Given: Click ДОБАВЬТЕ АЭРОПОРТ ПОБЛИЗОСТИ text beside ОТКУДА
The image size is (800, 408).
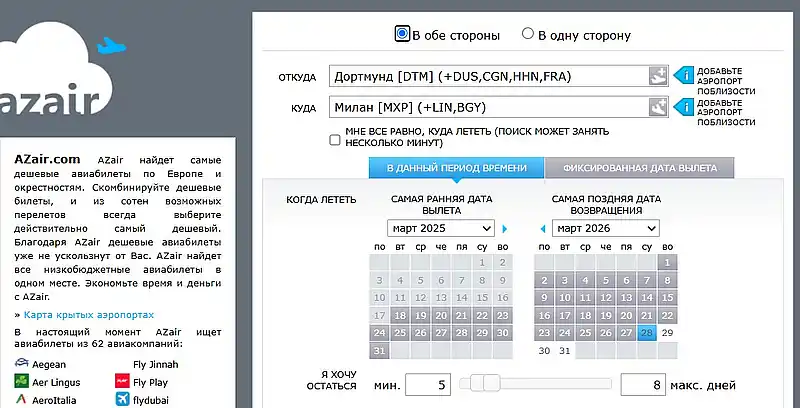Looking at the screenshot, I should coord(726,81).
